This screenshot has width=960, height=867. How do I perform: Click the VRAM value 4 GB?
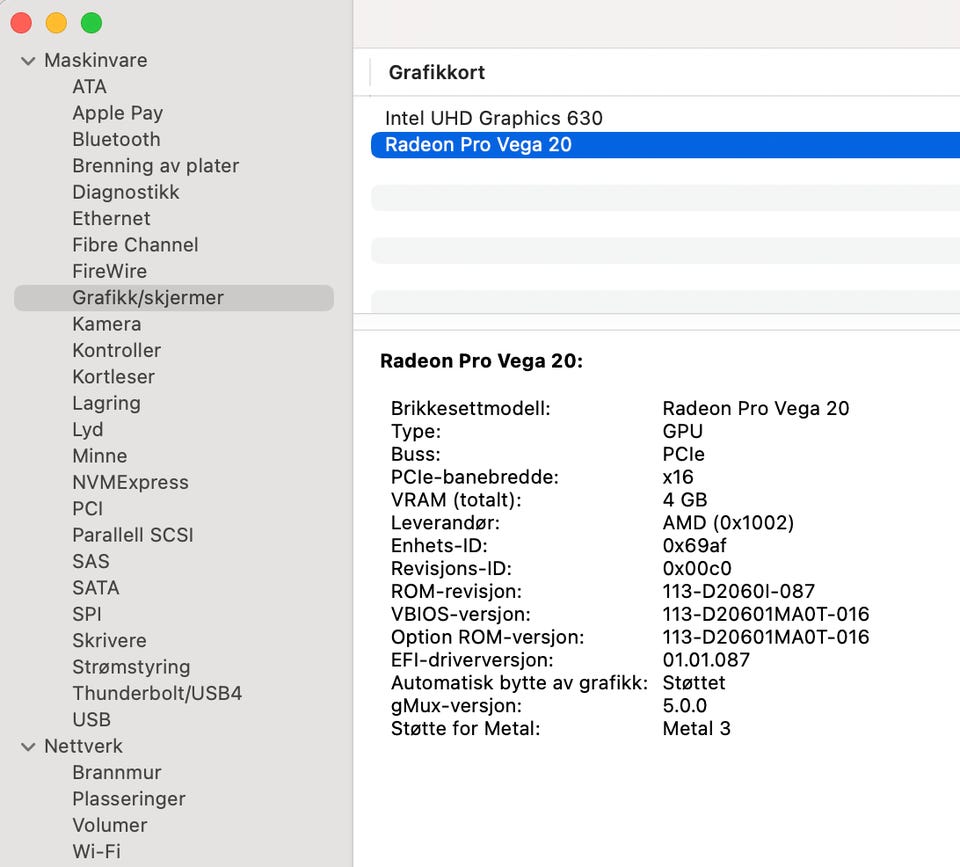coord(684,500)
